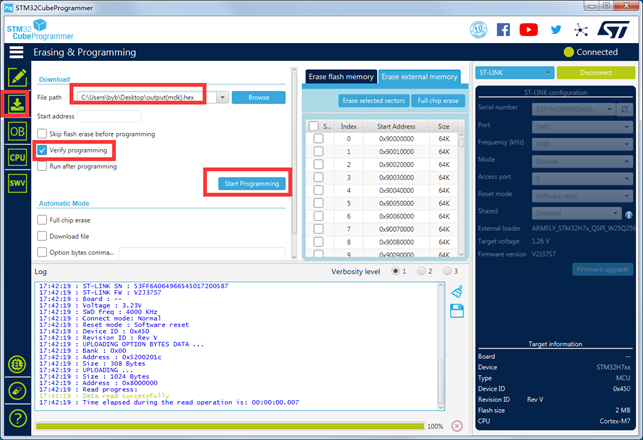Image resolution: width=643 pixels, height=440 pixels.
Task: Expand the file path dropdown arrow
Action: pos(222,98)
